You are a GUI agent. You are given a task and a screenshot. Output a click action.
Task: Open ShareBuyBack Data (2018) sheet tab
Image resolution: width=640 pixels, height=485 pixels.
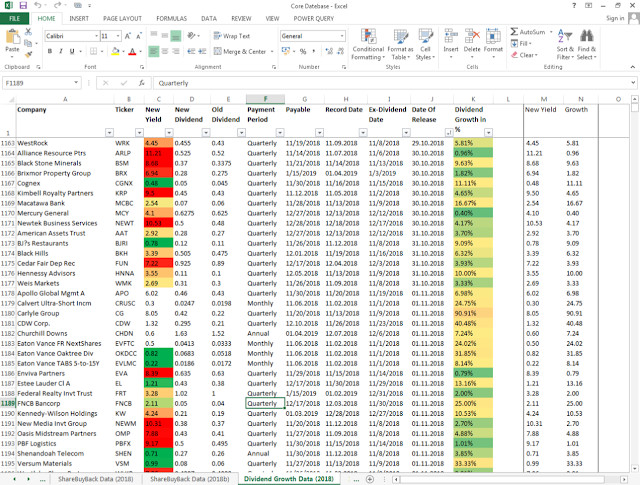(96, 479)
